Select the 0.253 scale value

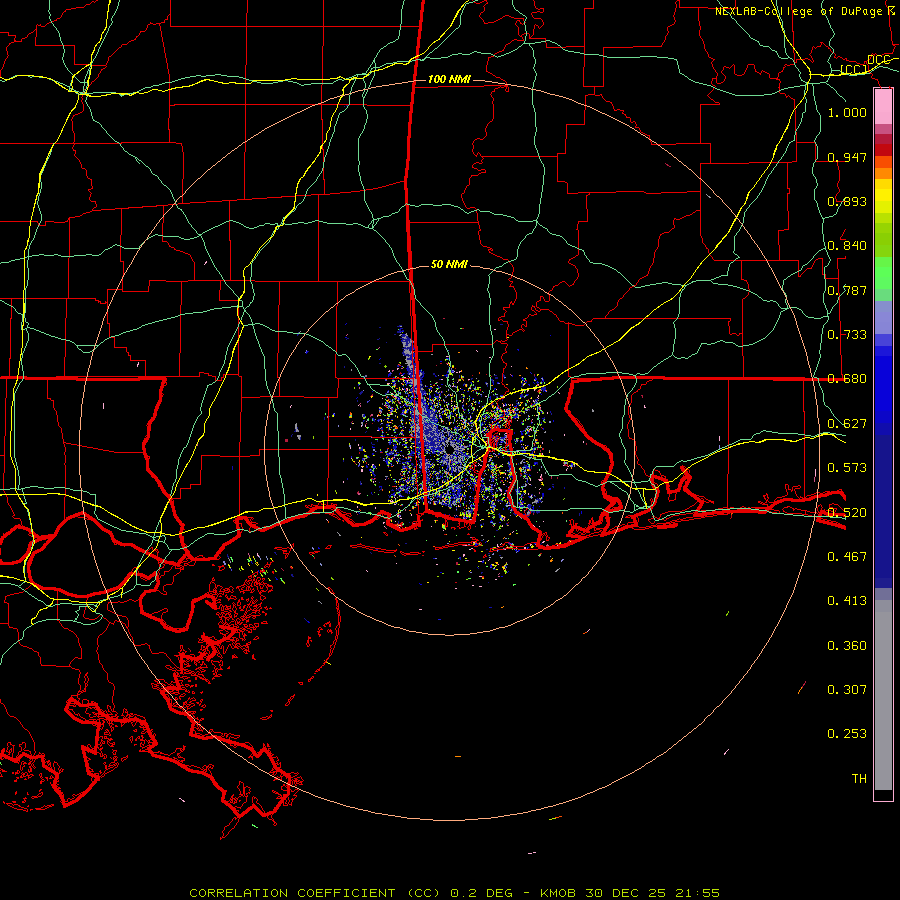[847, 734]
